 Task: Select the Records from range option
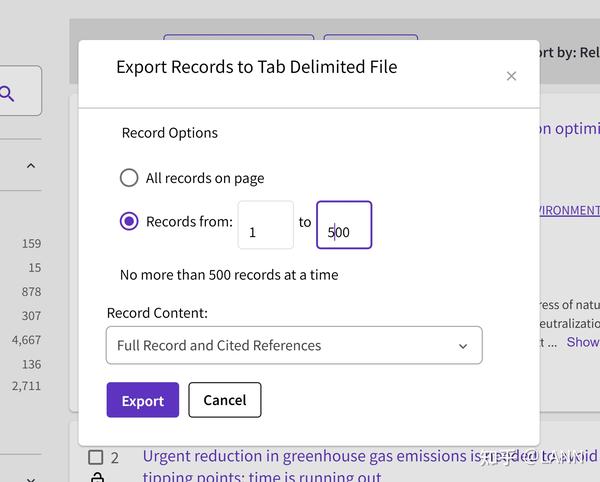[129, 221]
